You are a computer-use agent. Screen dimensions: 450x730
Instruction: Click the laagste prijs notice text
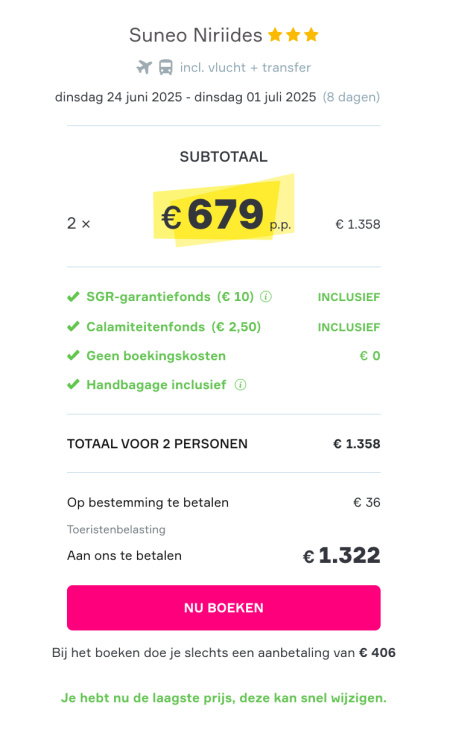pyautogui.click(x=224, y=698)
